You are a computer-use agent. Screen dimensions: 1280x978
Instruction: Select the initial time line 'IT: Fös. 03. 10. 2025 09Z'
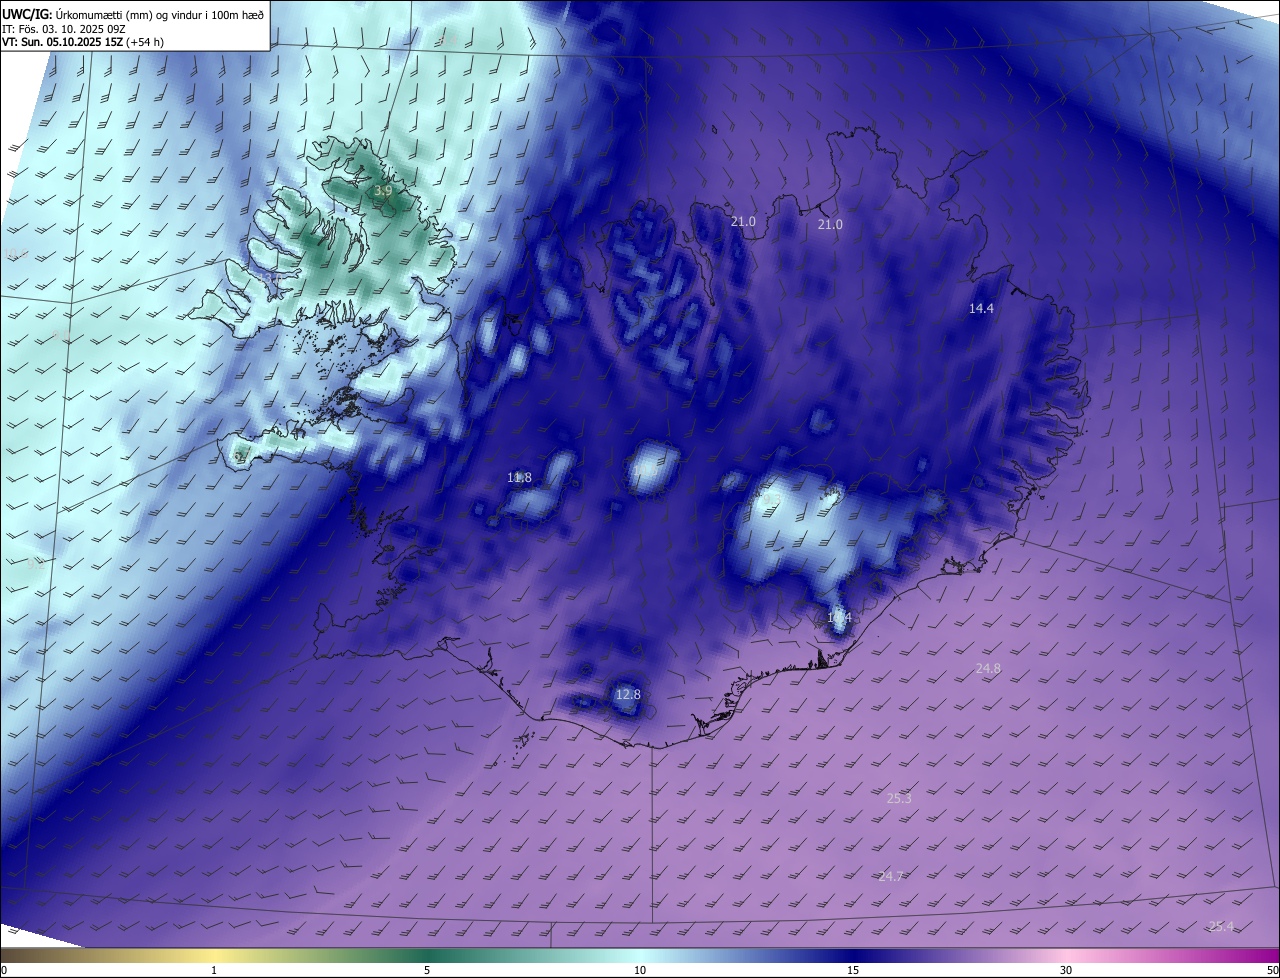point(62,29)
